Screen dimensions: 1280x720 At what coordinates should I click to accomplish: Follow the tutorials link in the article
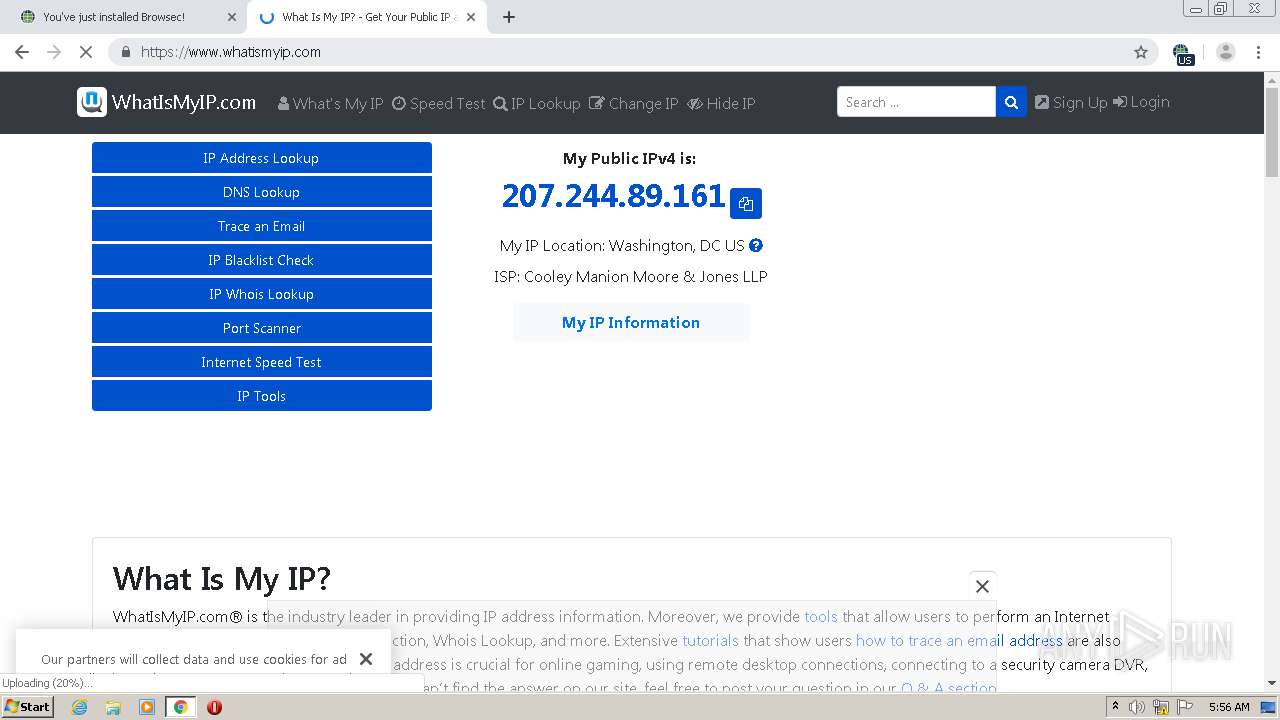coord(710,641)
